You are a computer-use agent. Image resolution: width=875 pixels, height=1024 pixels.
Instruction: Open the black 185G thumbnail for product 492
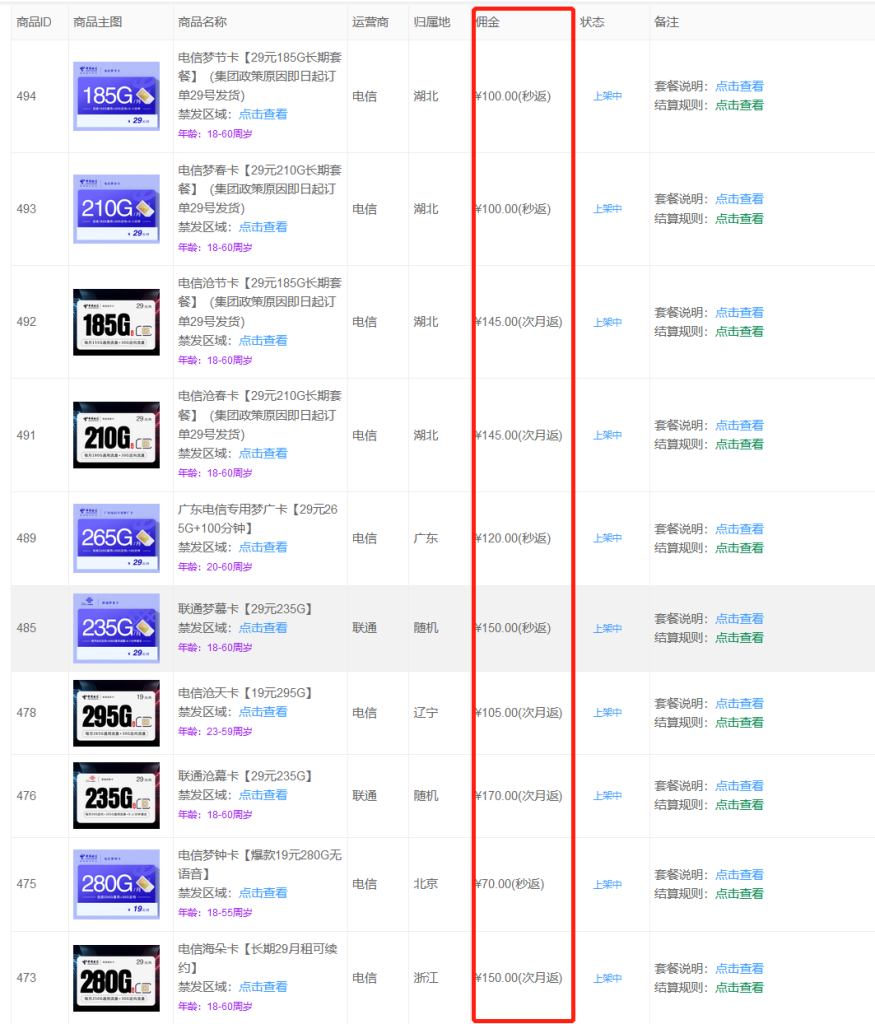[116, 322]
